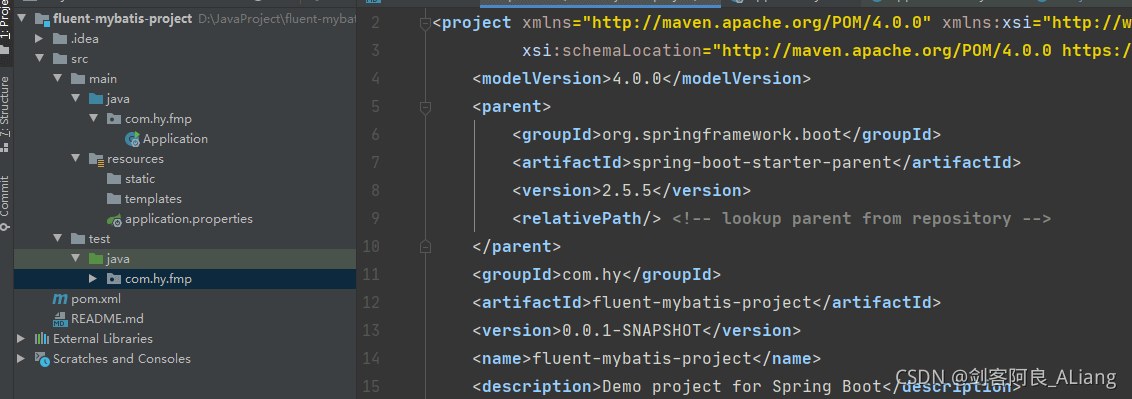Click the blue java source folder icon
Viewport: 1132px width, 399px height.
click(96, 99)
